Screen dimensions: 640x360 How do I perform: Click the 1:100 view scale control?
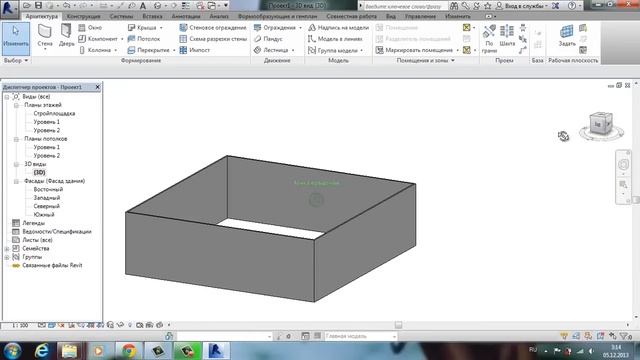point(20,325)
